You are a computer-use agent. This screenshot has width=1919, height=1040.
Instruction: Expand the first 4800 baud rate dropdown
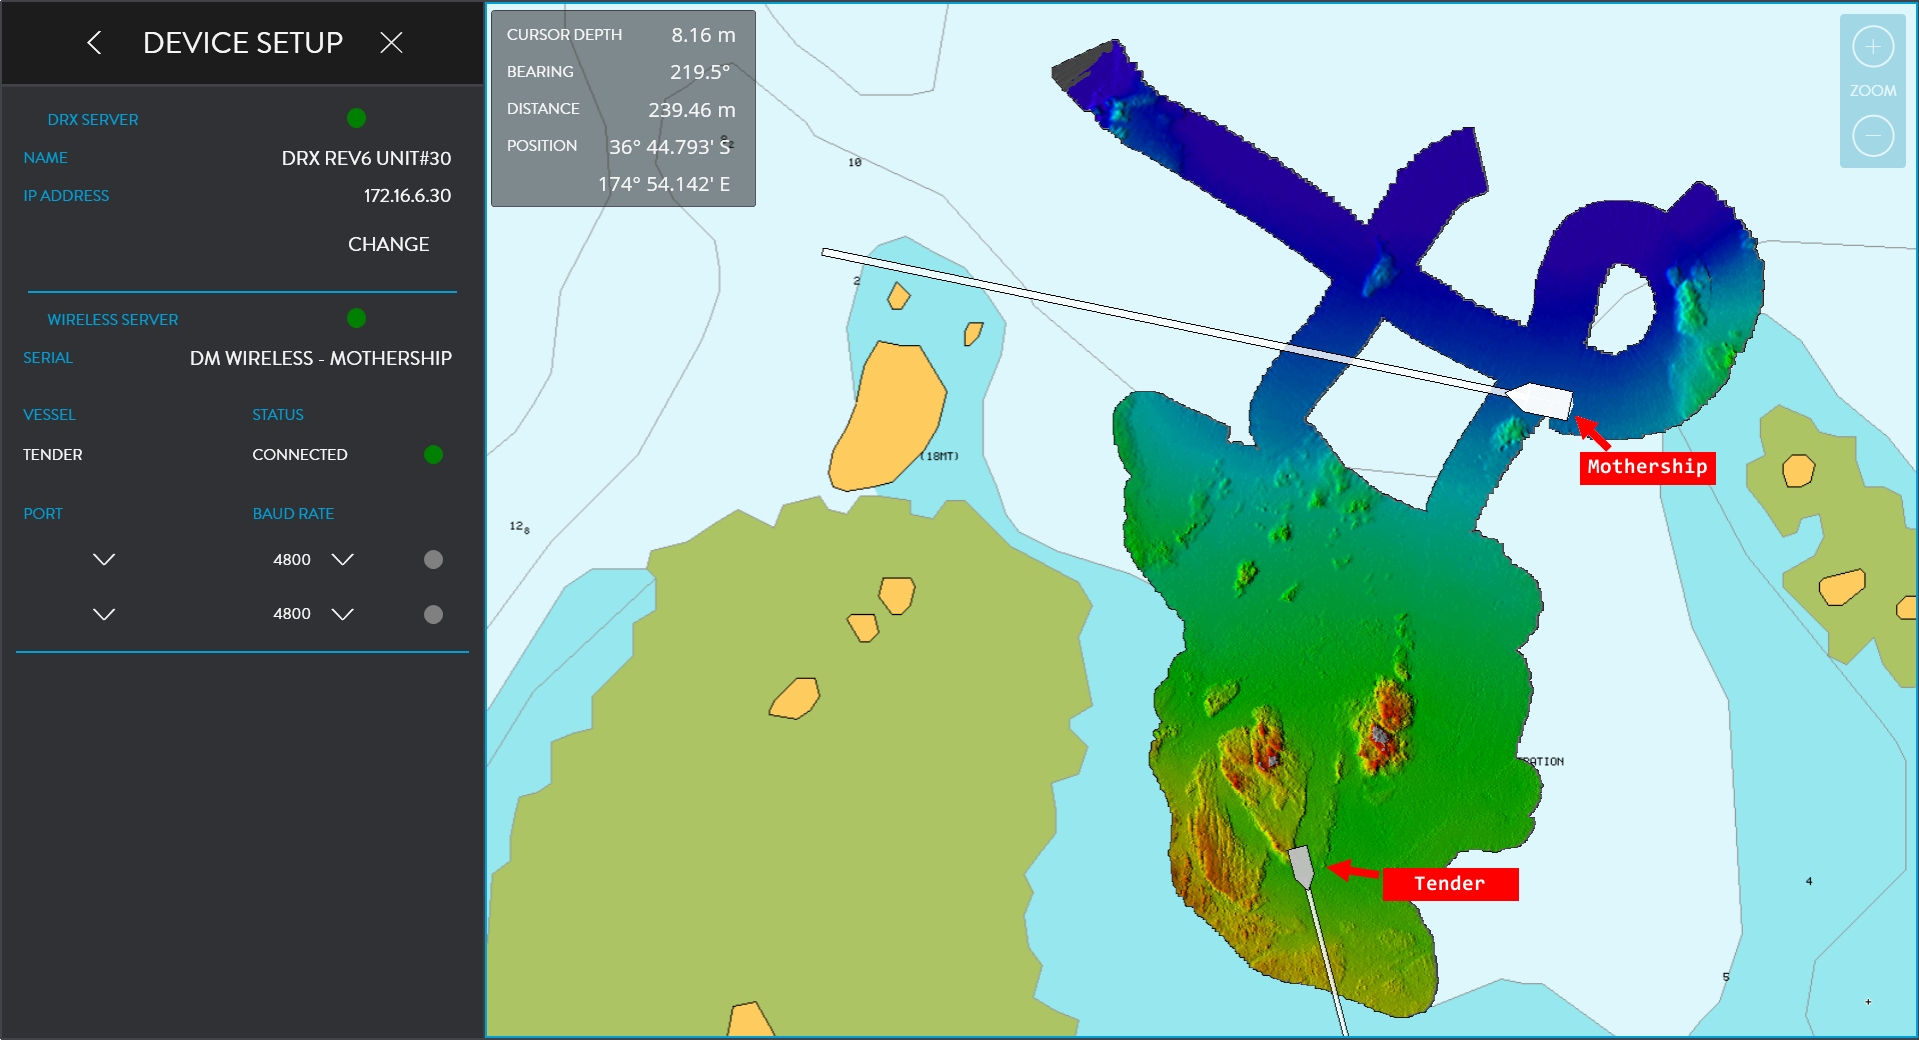point(342,559)
